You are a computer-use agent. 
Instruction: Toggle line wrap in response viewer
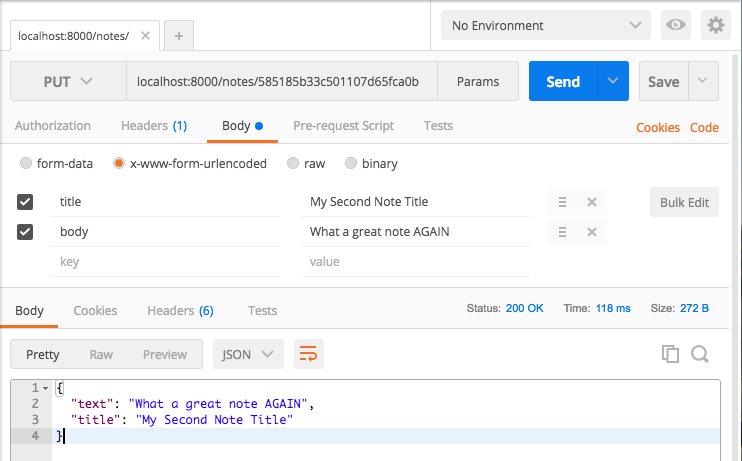(309, 354)
